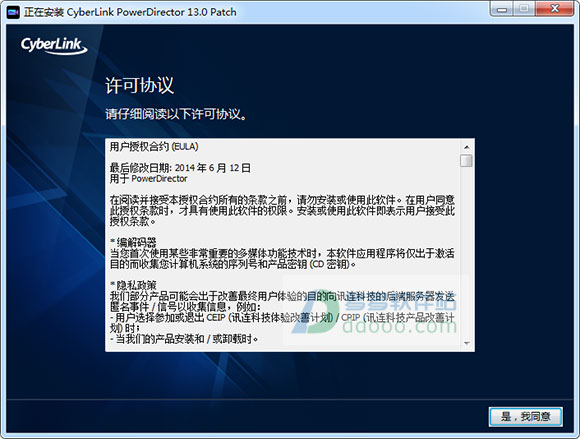Image resolution: width=580 pixels, height=439 pixels.
Task: Click the 是，我同意 agree button
Action: click(526, 417)
